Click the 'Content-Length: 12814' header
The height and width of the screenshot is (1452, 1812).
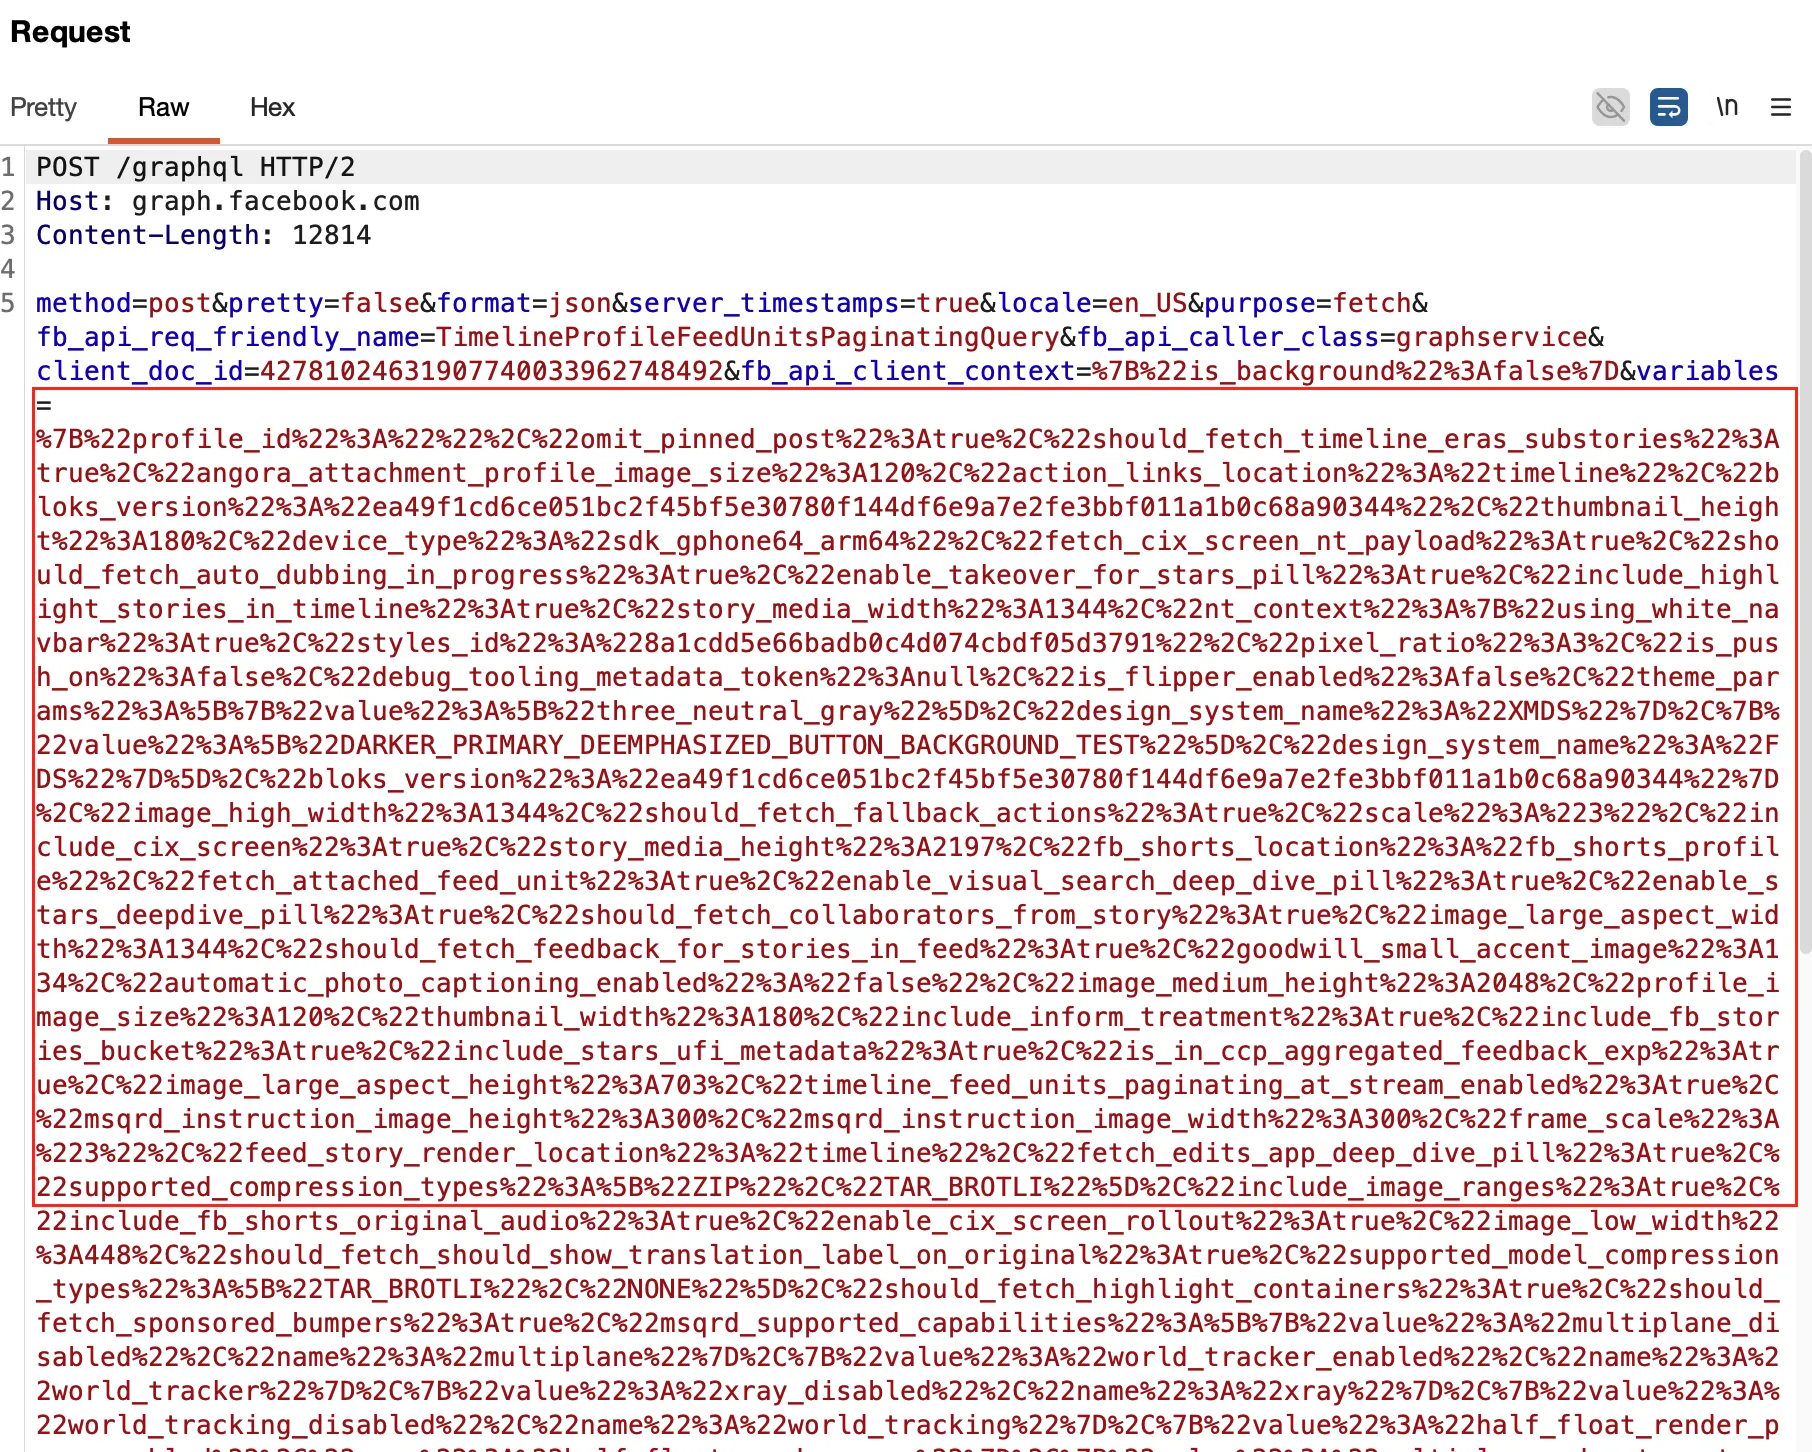(204, 235)
